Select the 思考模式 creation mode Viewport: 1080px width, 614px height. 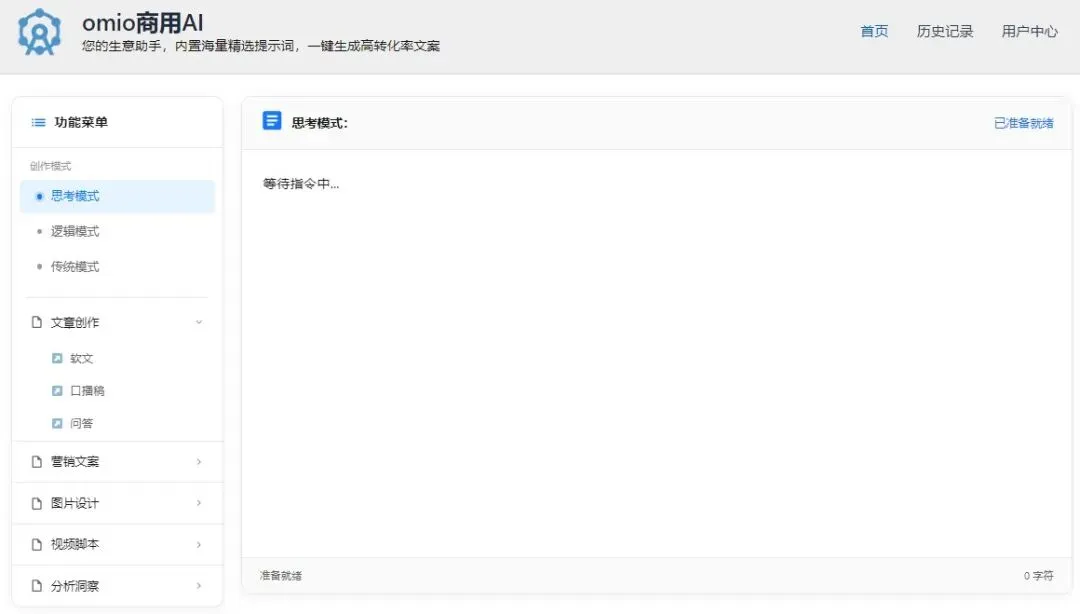coord(75,196)
